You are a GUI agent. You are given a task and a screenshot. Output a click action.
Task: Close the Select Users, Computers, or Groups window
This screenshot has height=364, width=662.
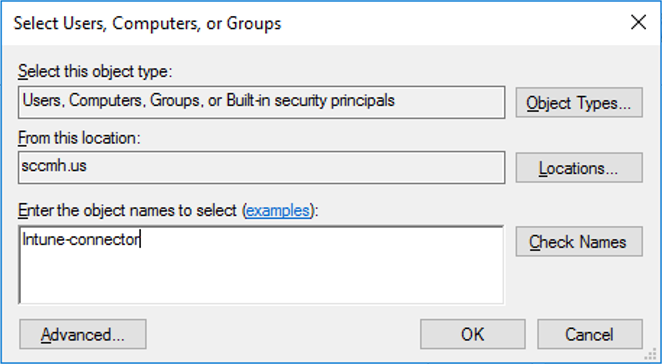638,22
